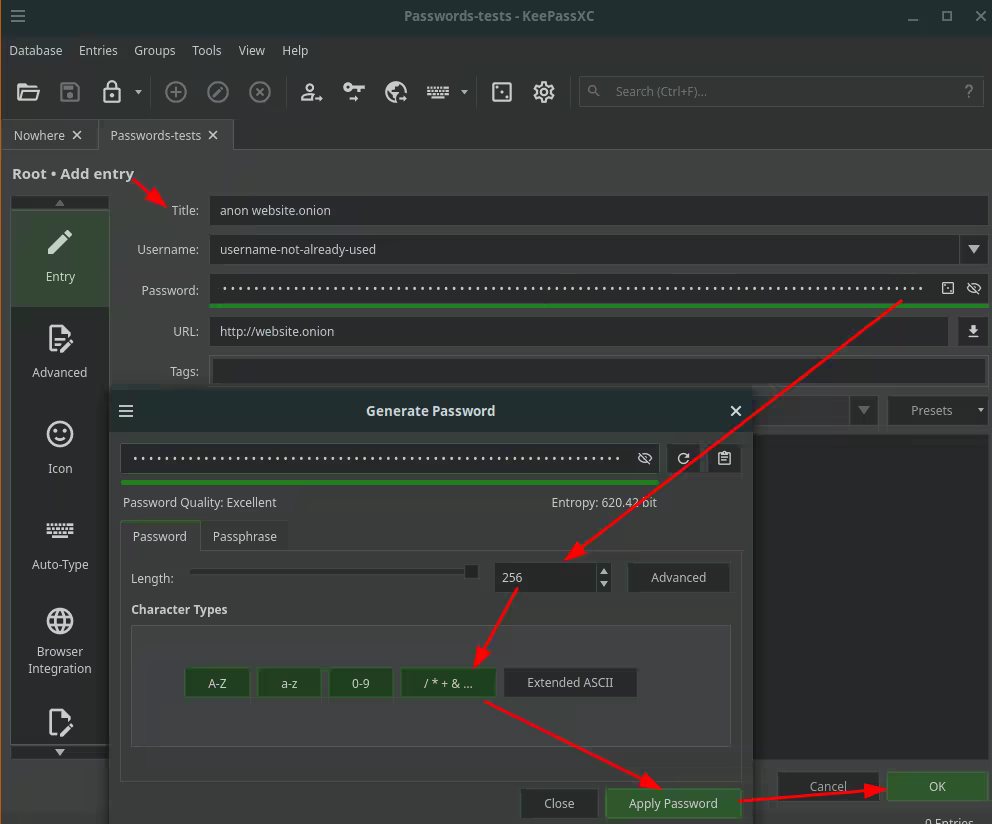
Task: Expand the Username dropdown arrow
Action: (973, 249)
